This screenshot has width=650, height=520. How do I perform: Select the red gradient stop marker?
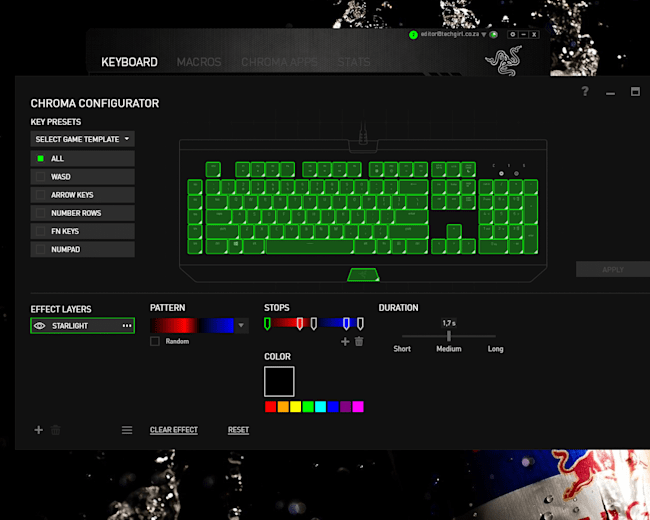(x=300, y=323)
